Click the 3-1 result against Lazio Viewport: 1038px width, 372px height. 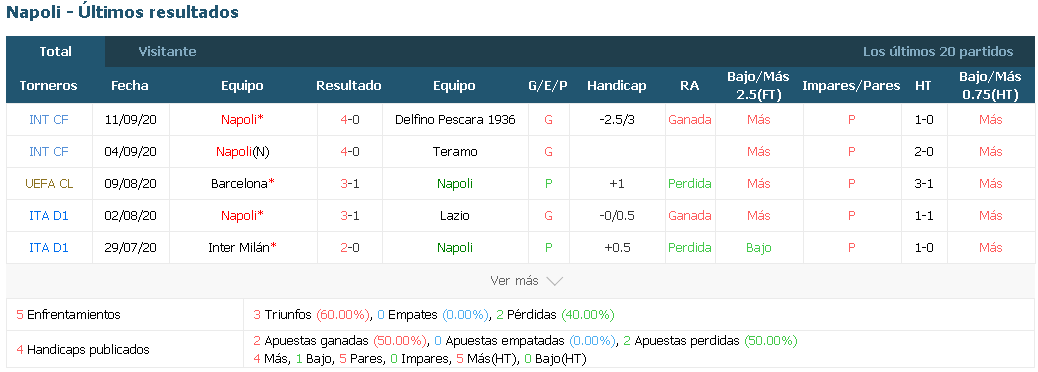coord(350,215)
